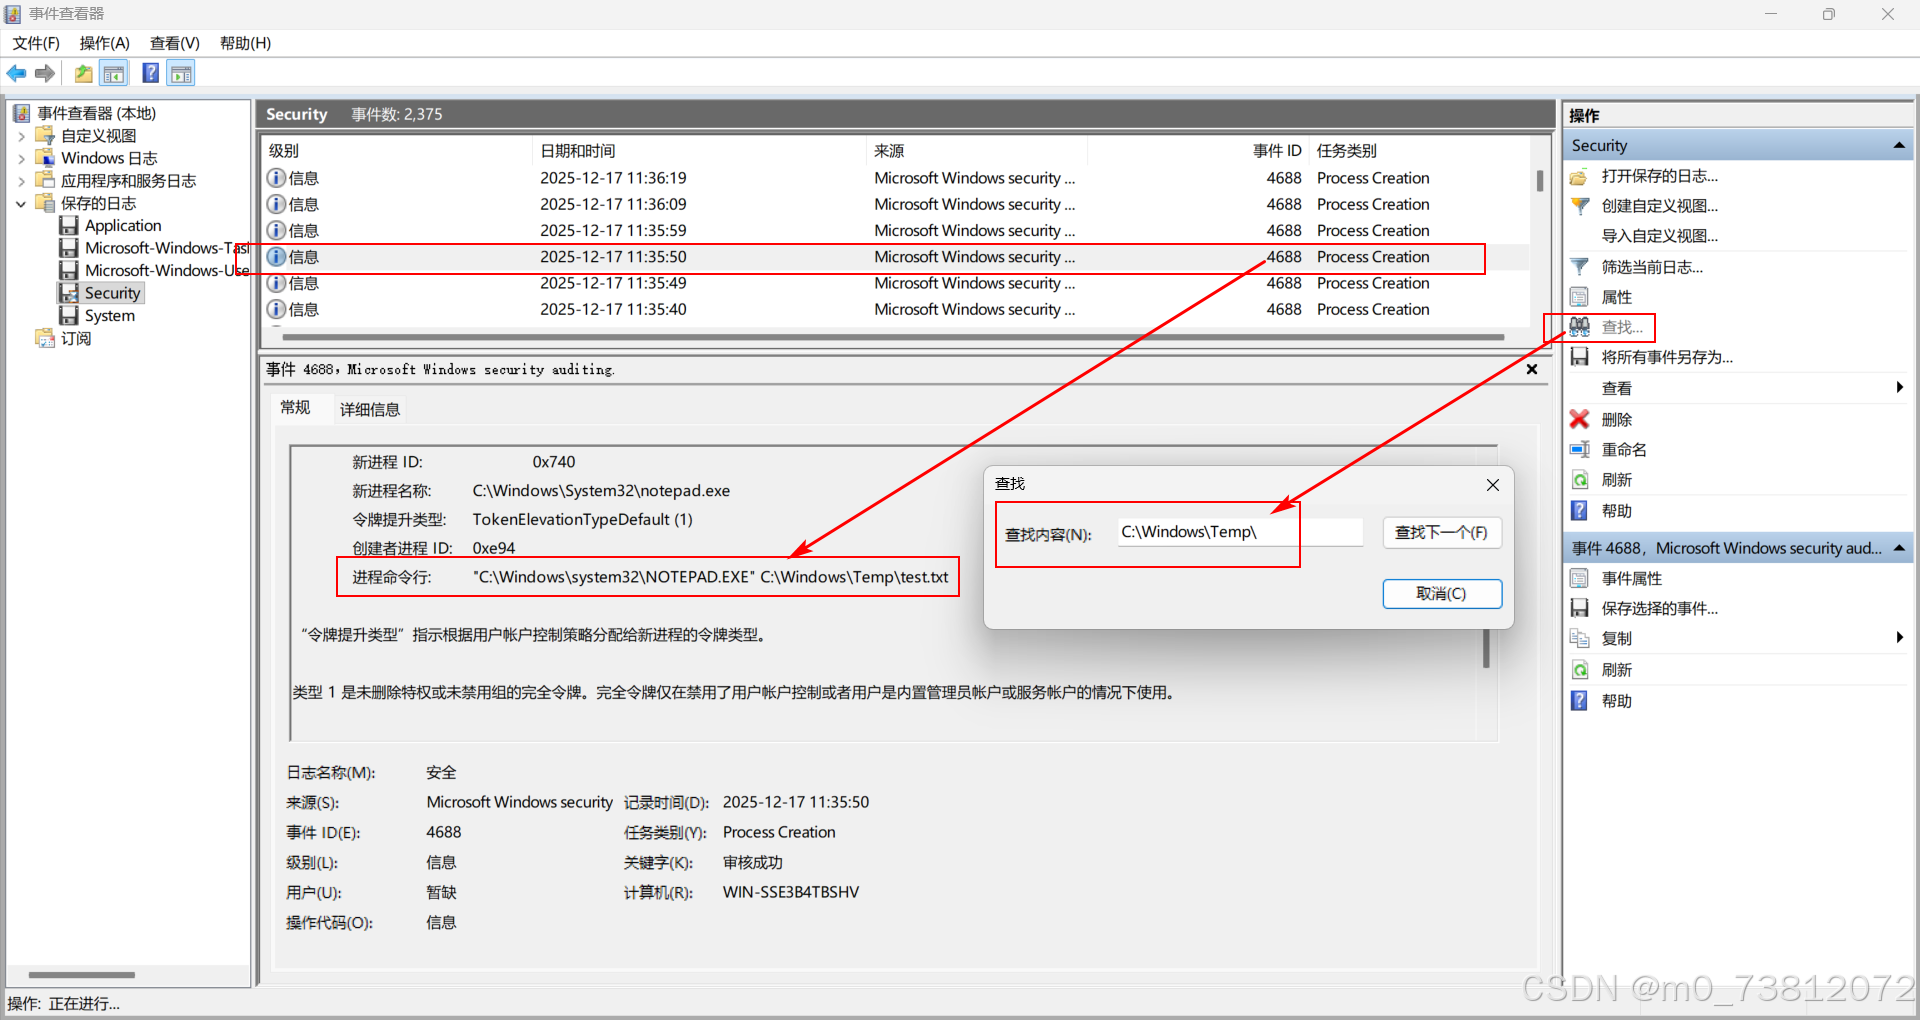Open the 帮助(H) menu
This screenshot has width=1920, height=1020.
click(x=245, y=43)
